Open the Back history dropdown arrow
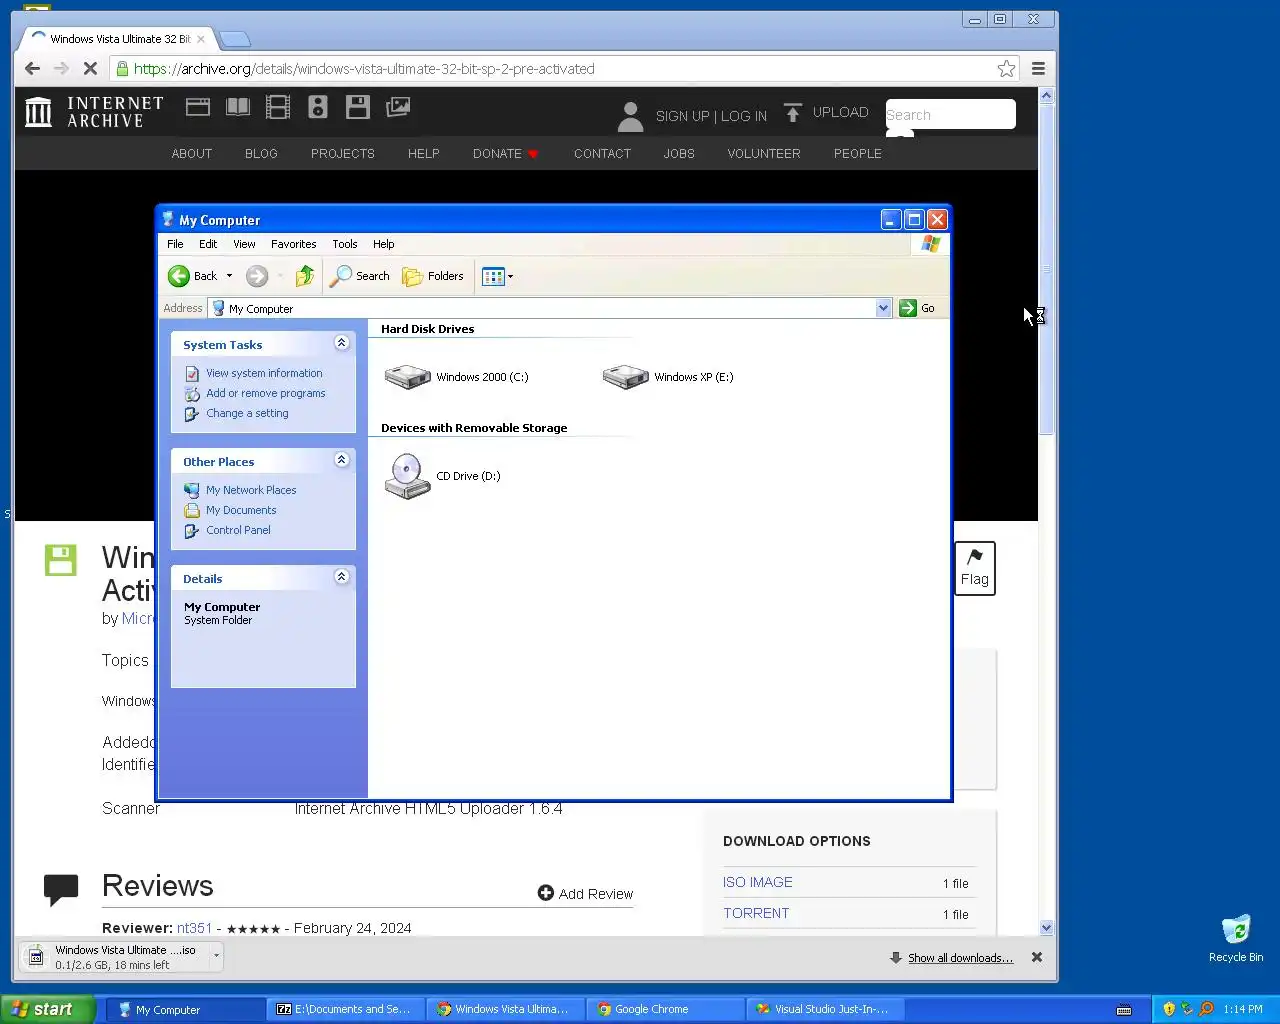 (x=229, y=276)
